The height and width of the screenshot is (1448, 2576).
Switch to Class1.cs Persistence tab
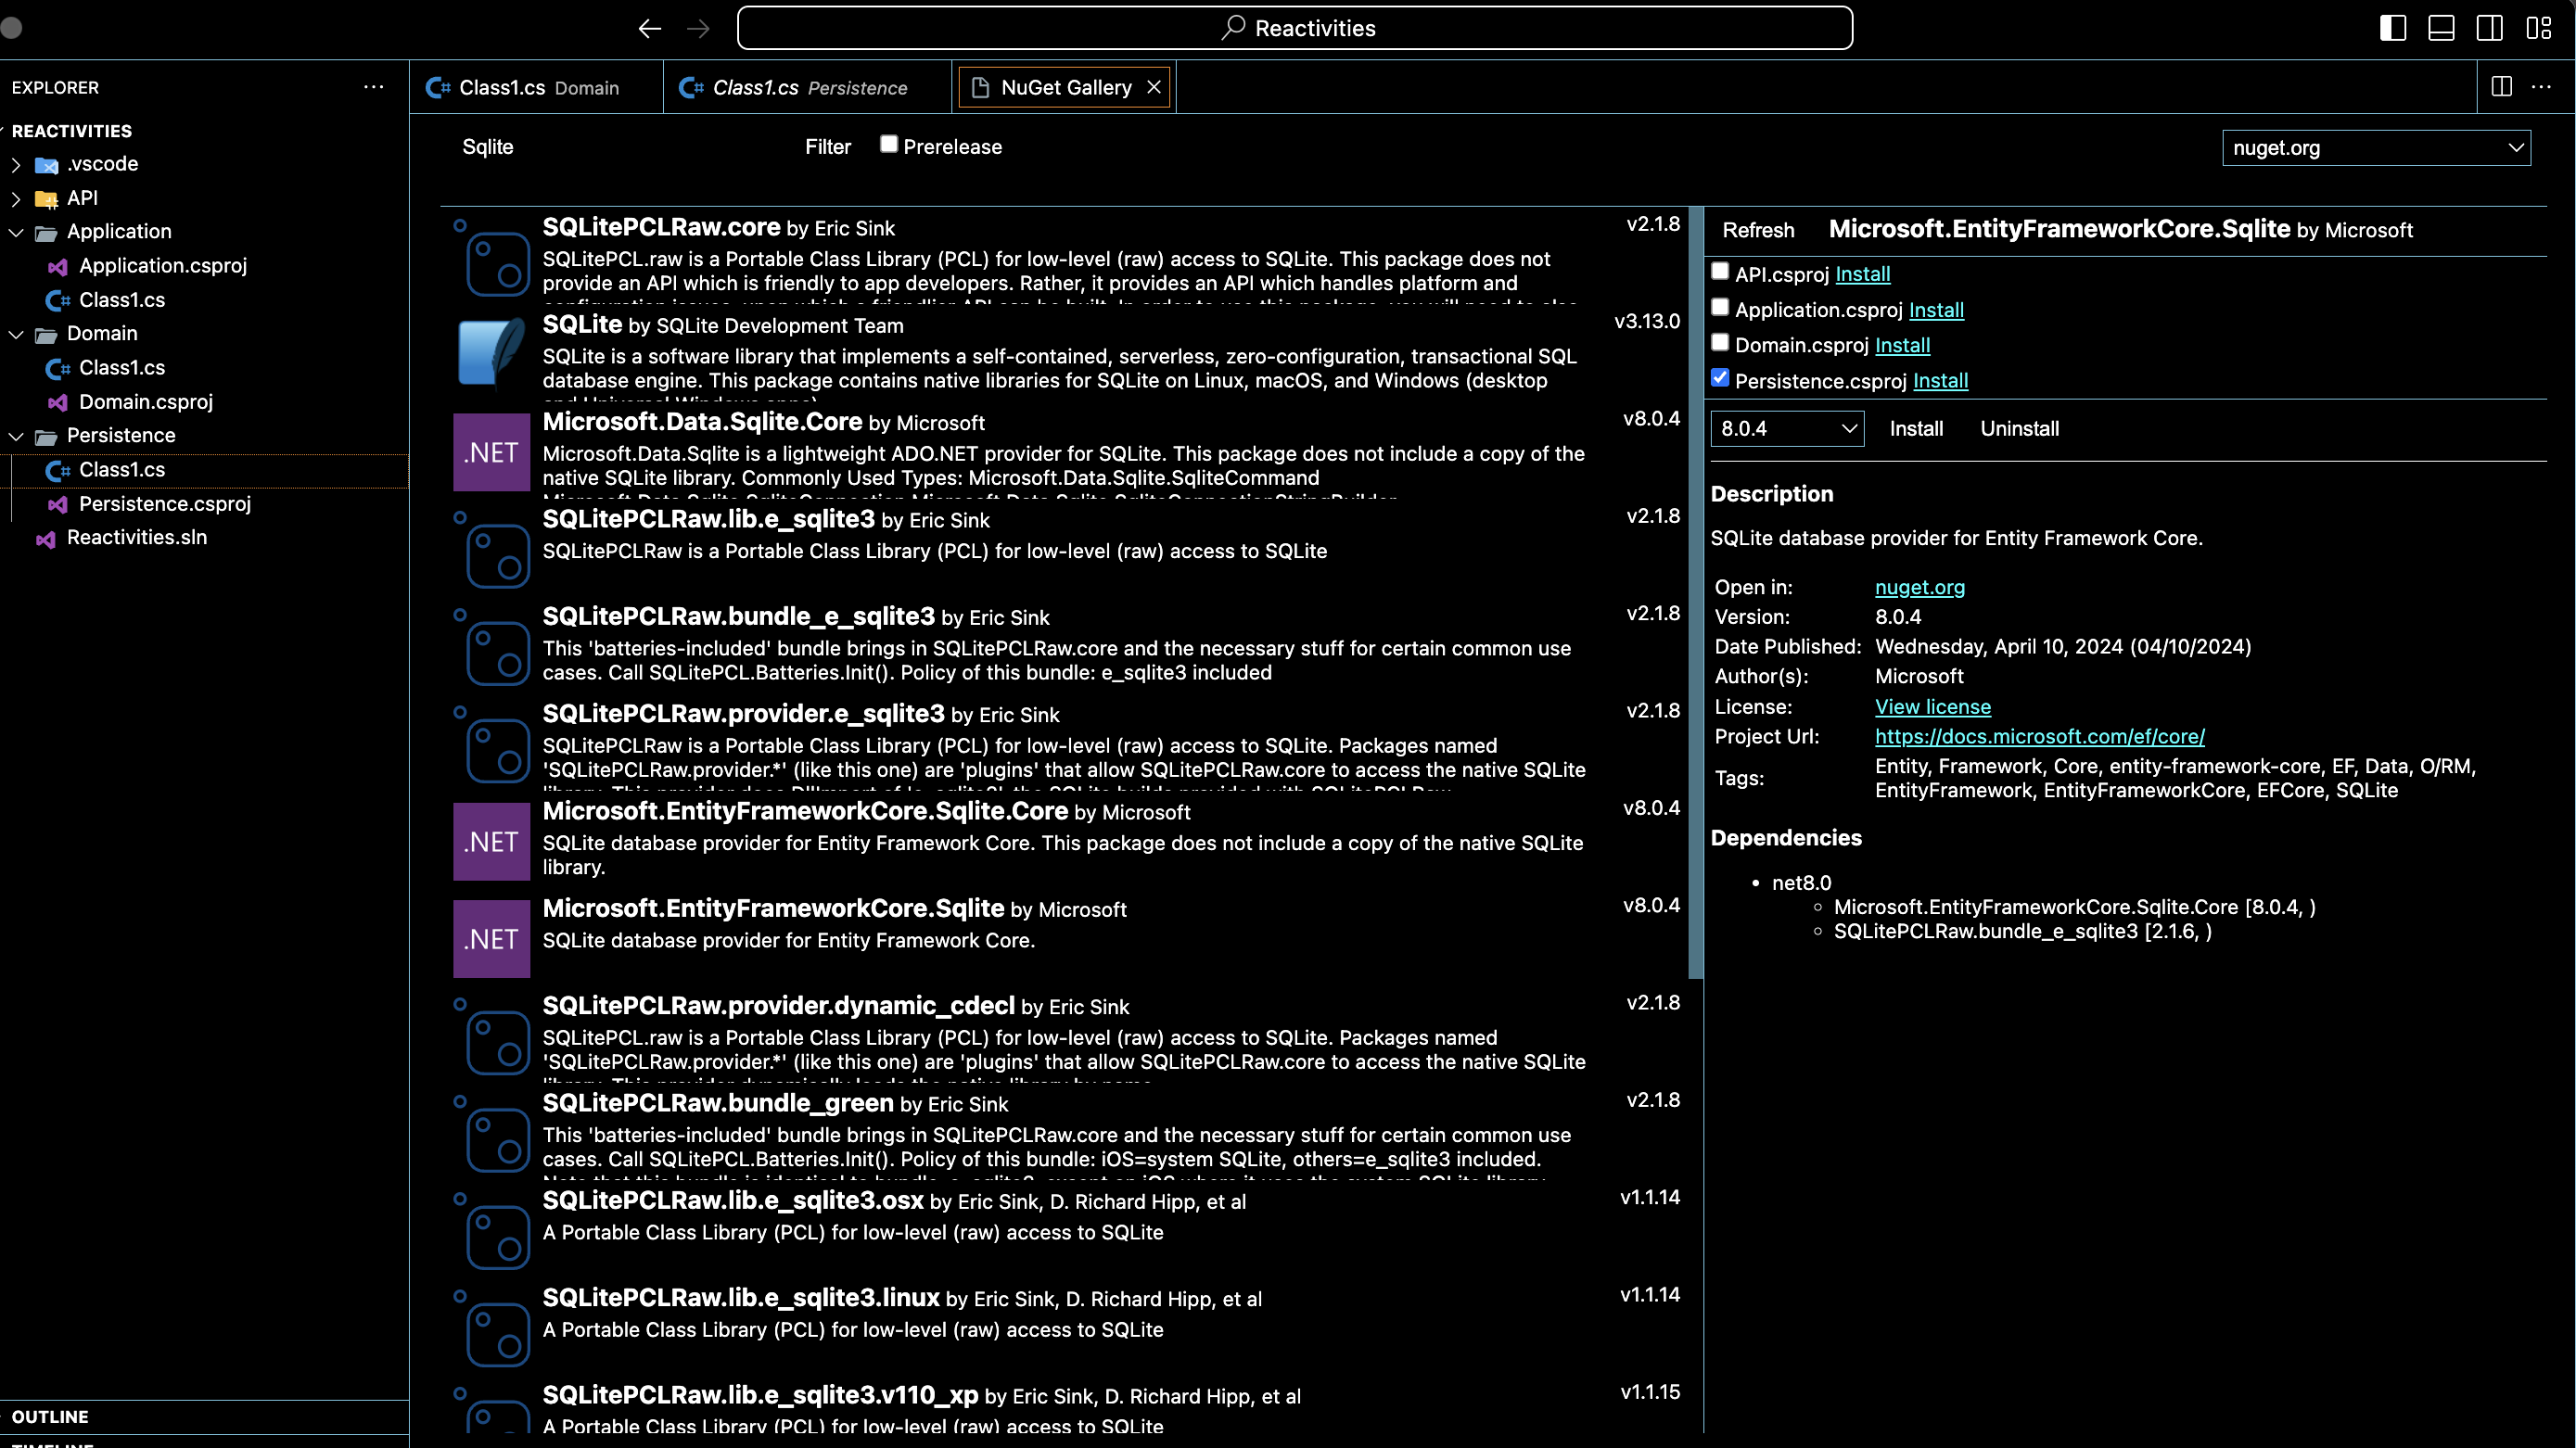807,88
